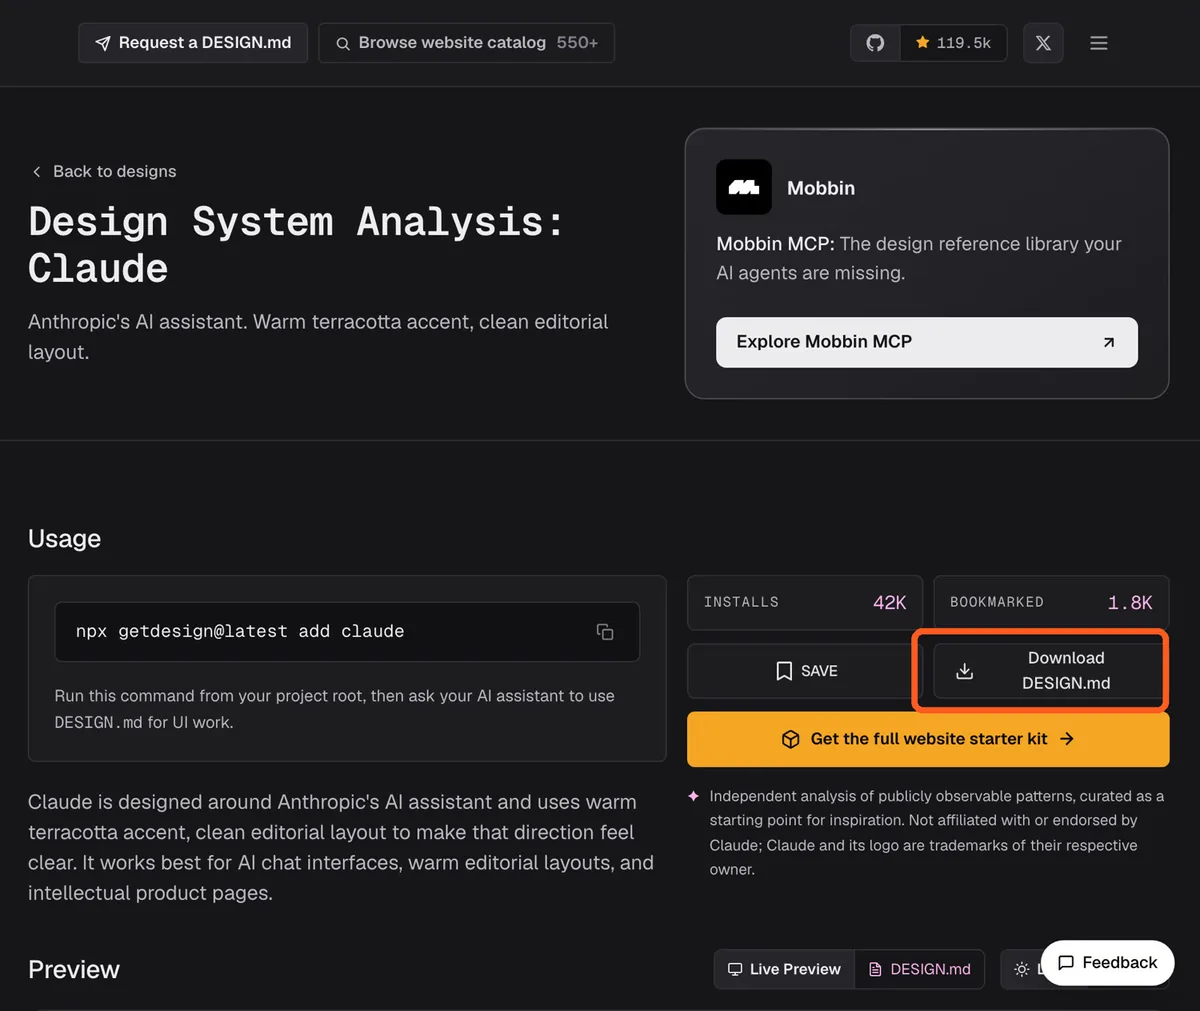Click the npx getdesign command field

point(347,632)
